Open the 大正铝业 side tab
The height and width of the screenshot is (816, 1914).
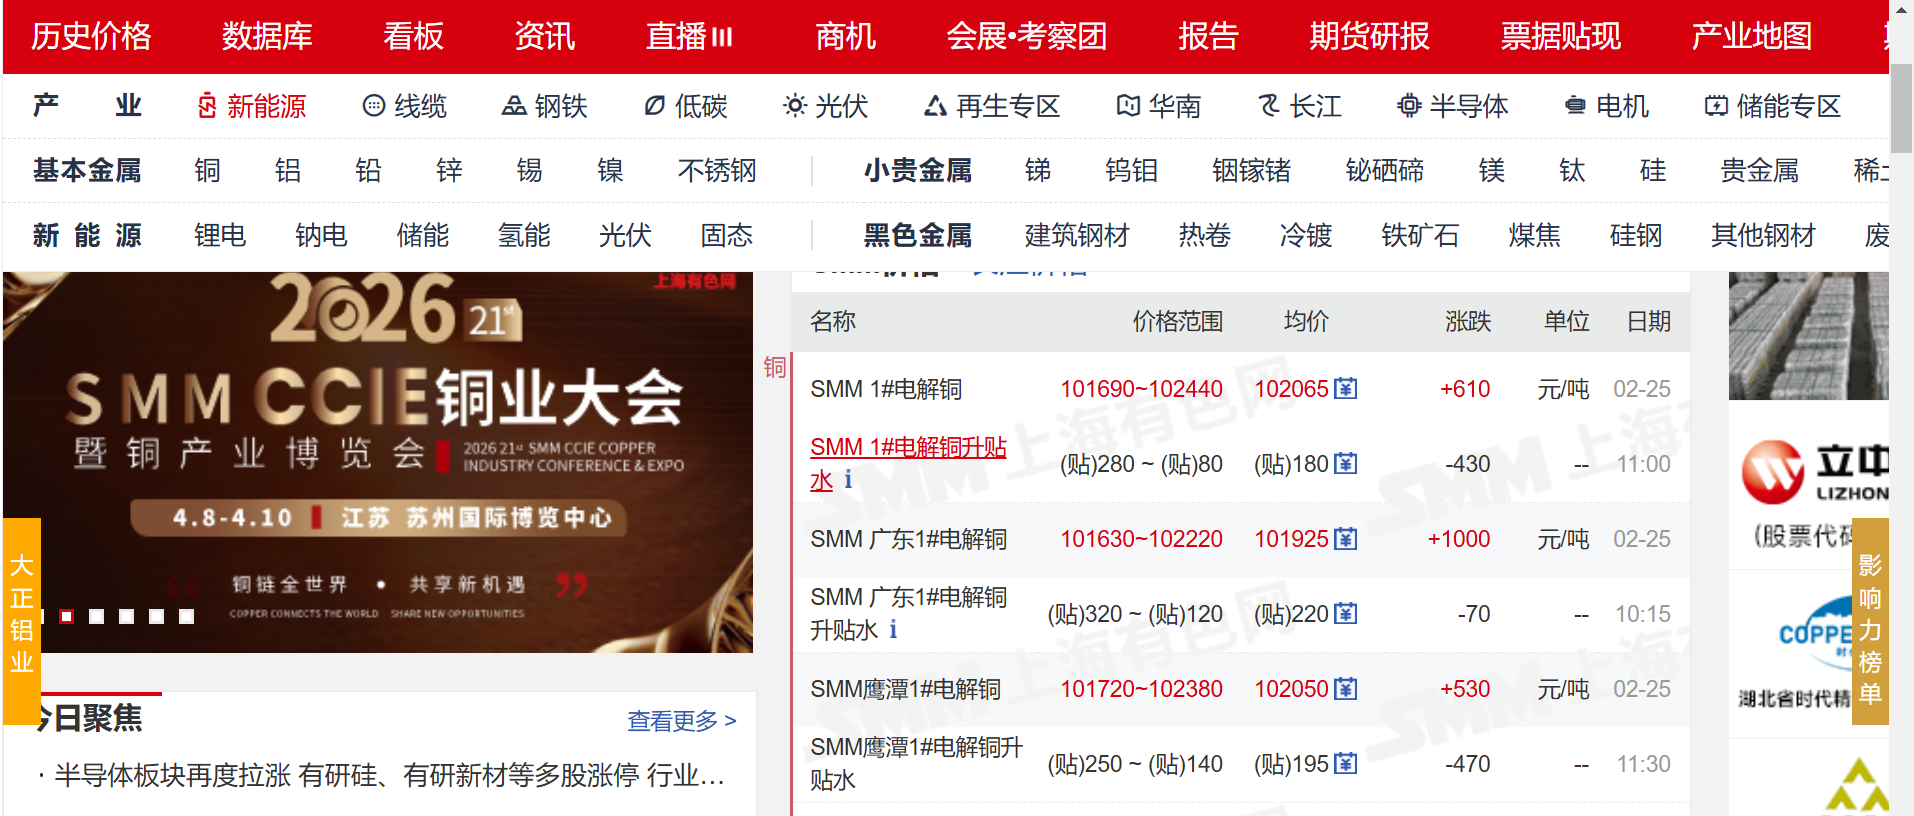pyautogui.click(x=22, y=615)
